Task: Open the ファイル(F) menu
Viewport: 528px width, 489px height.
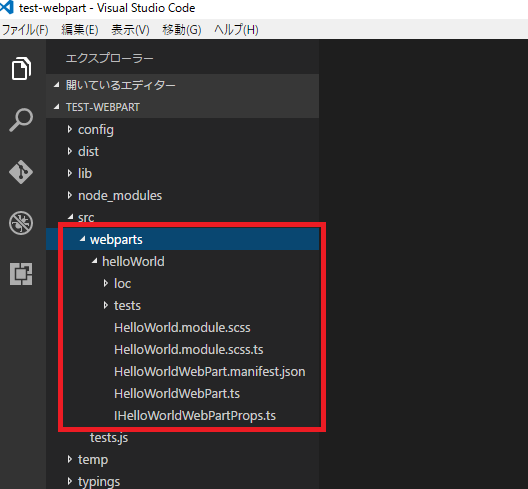Action: 25,30
